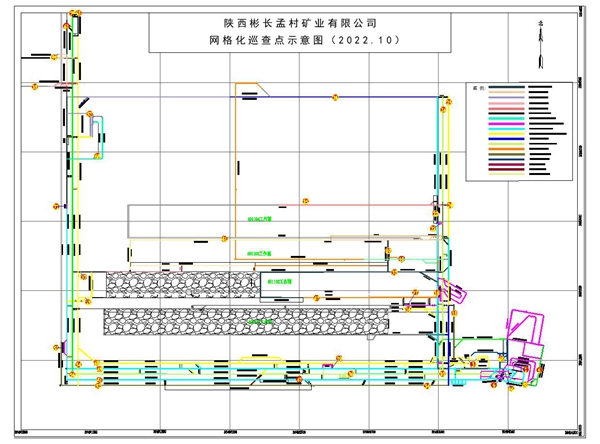Image resolution: width=600 pixels, height=444 pixels.
Task: Click patrol point marker on top blue line
Action: tap(335, 97)
